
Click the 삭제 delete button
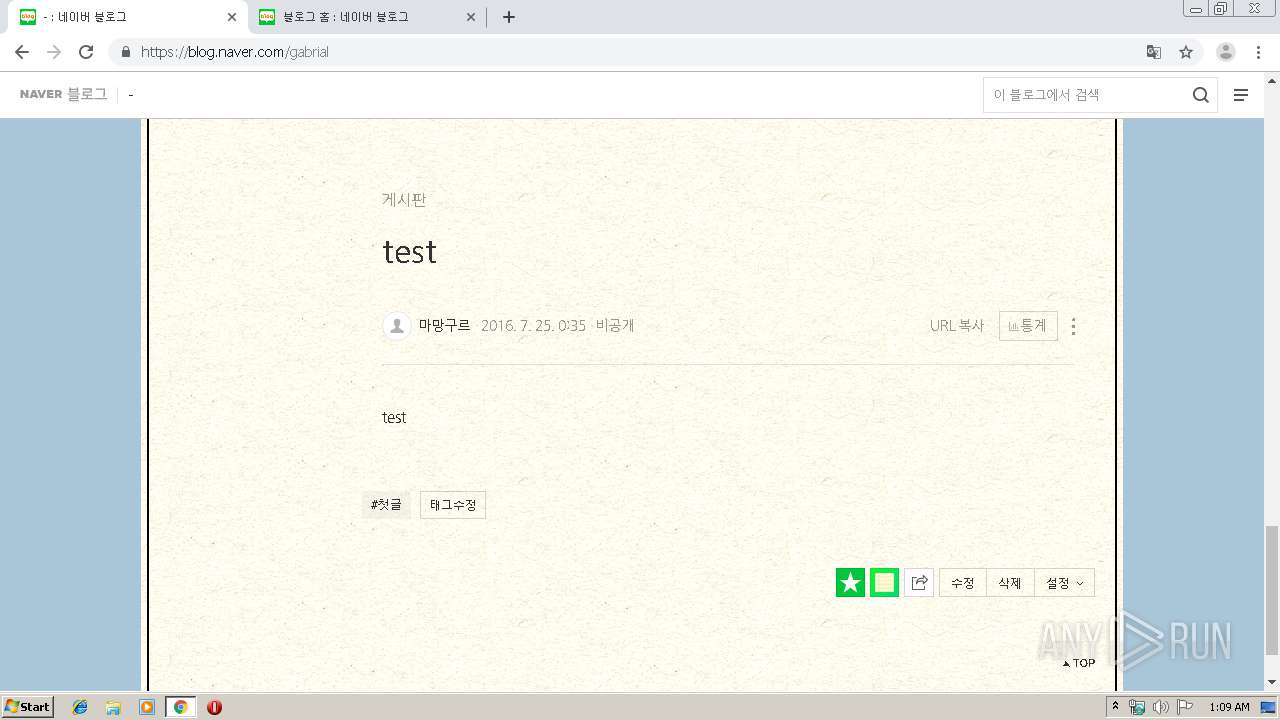(1010, 583)
